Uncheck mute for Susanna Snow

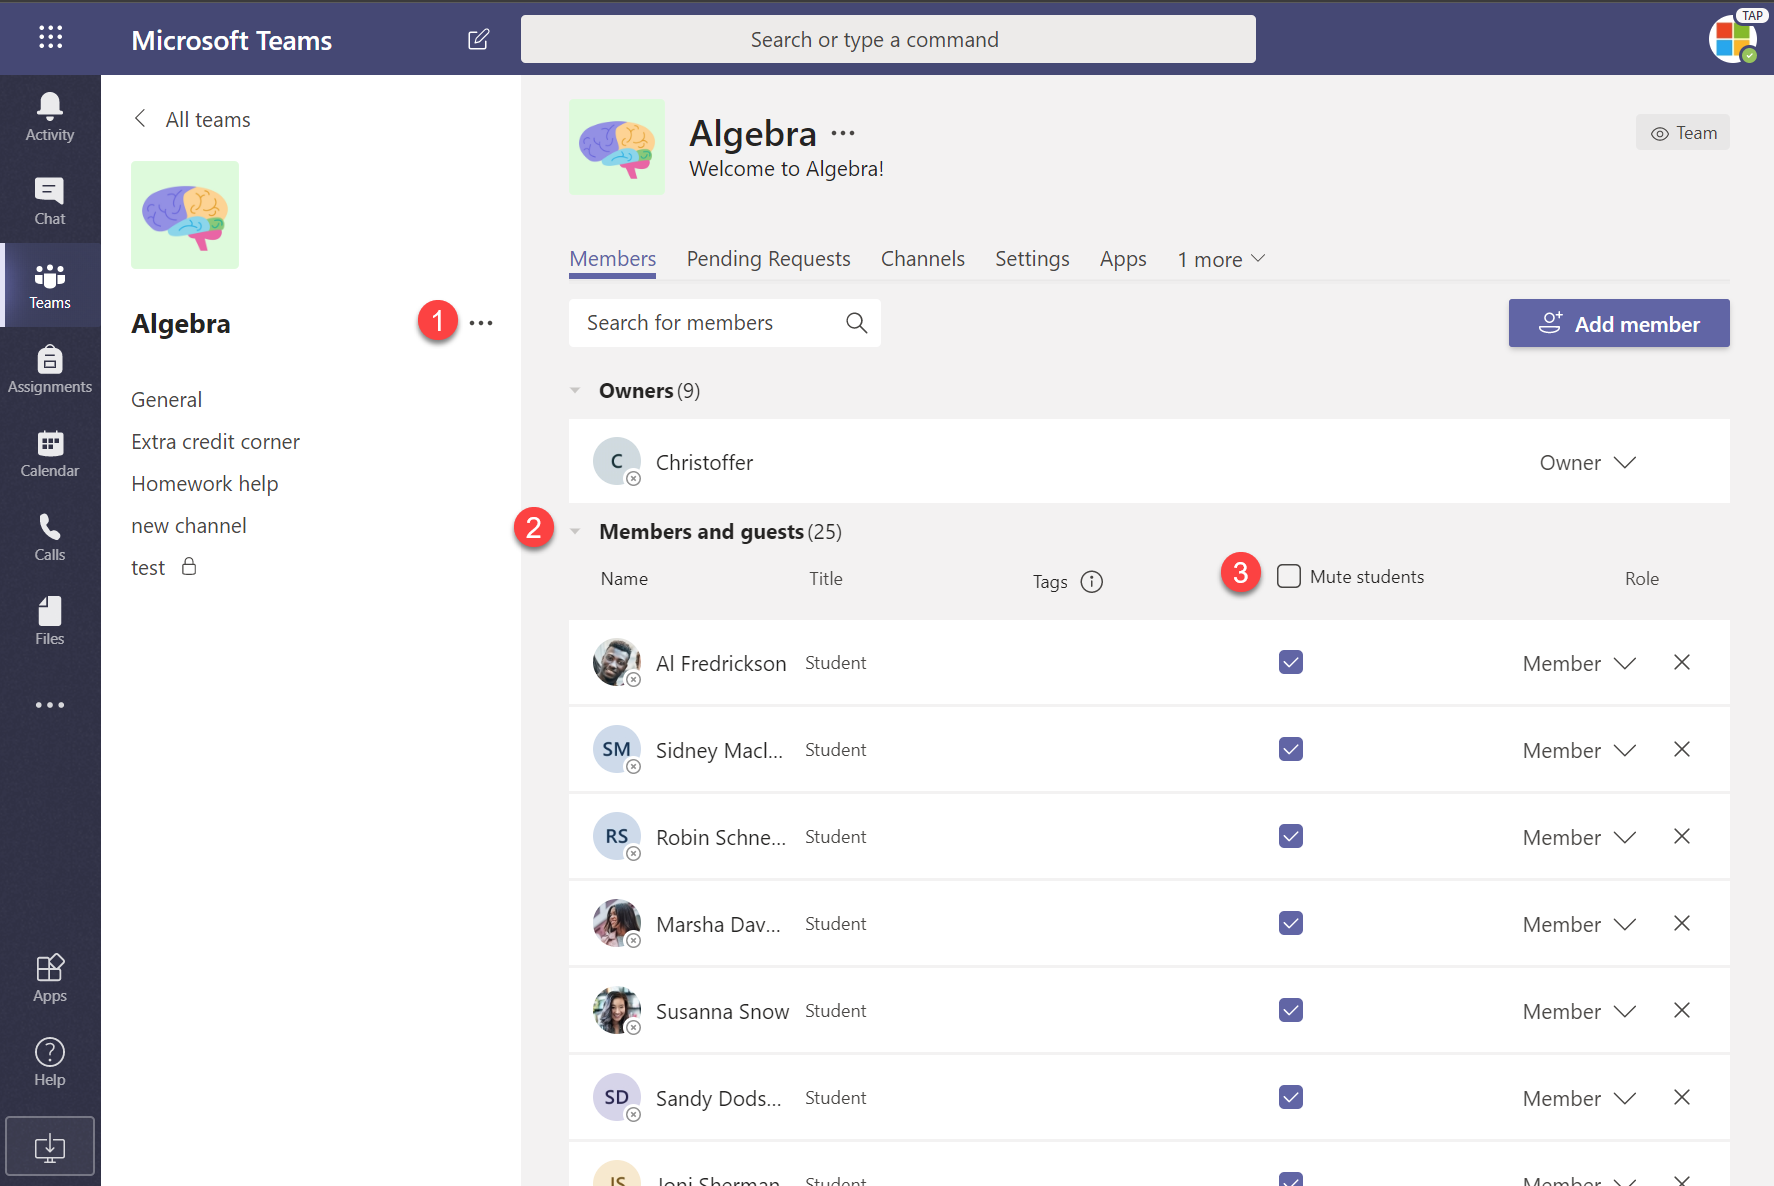click(1290, 1011)
